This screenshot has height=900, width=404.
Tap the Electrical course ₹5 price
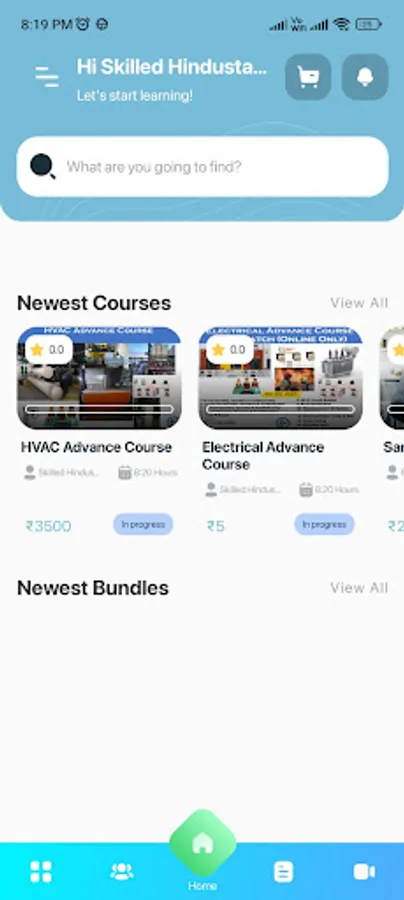[x=216, y=526]
